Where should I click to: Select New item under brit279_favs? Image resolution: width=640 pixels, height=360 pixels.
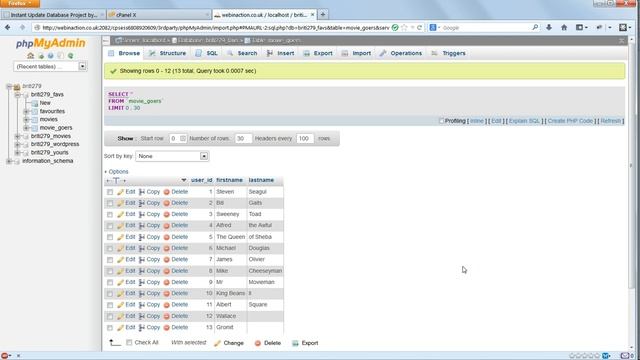pos(45,103)
